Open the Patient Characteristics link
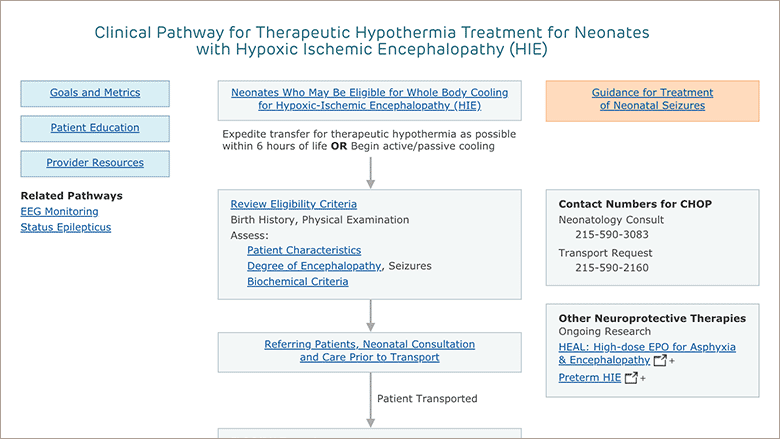780x439 pixels. [304, 250]
